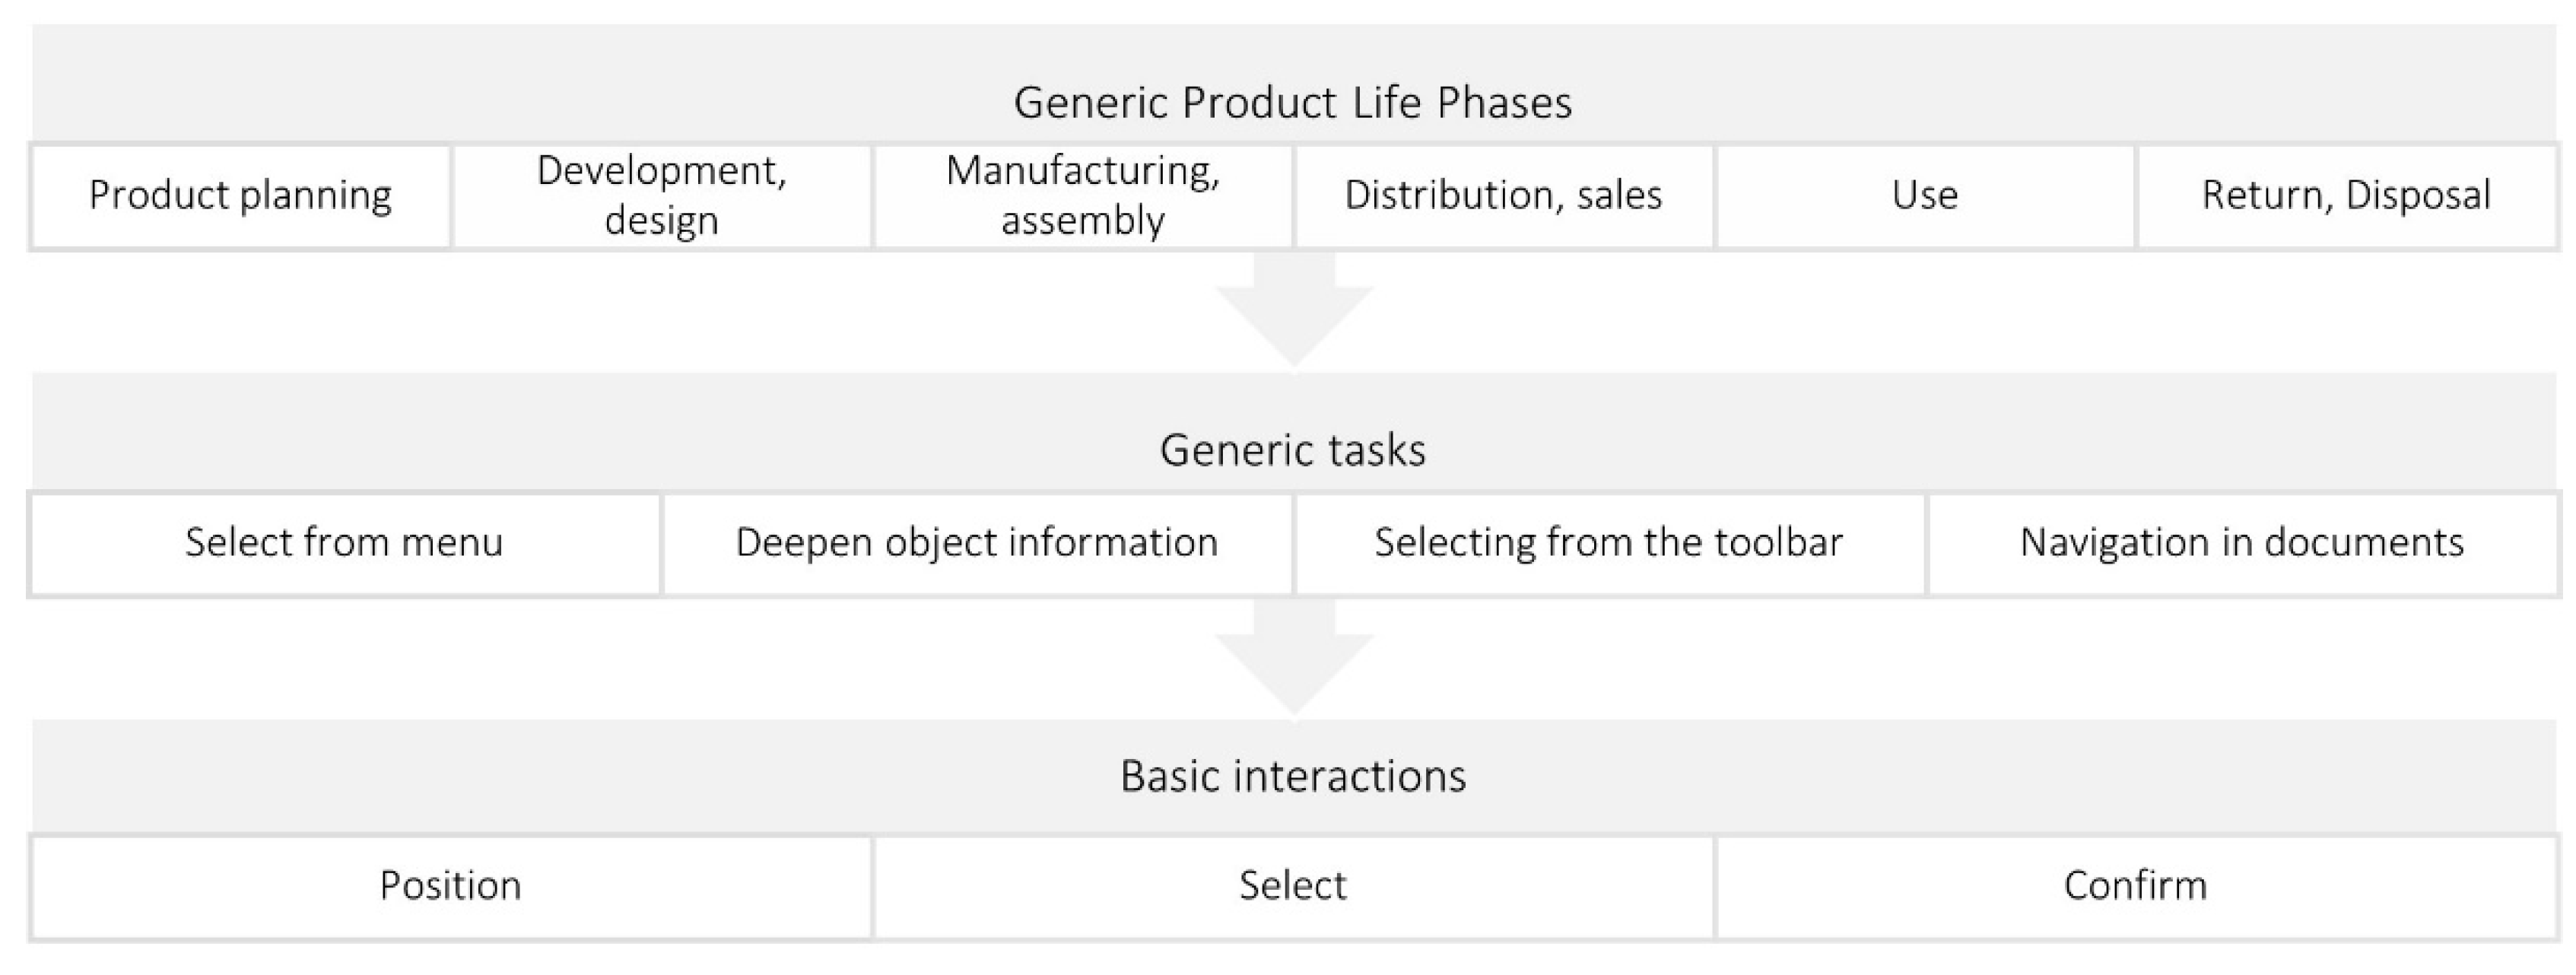Click the Confirm interaction box

click(2135, 887)
